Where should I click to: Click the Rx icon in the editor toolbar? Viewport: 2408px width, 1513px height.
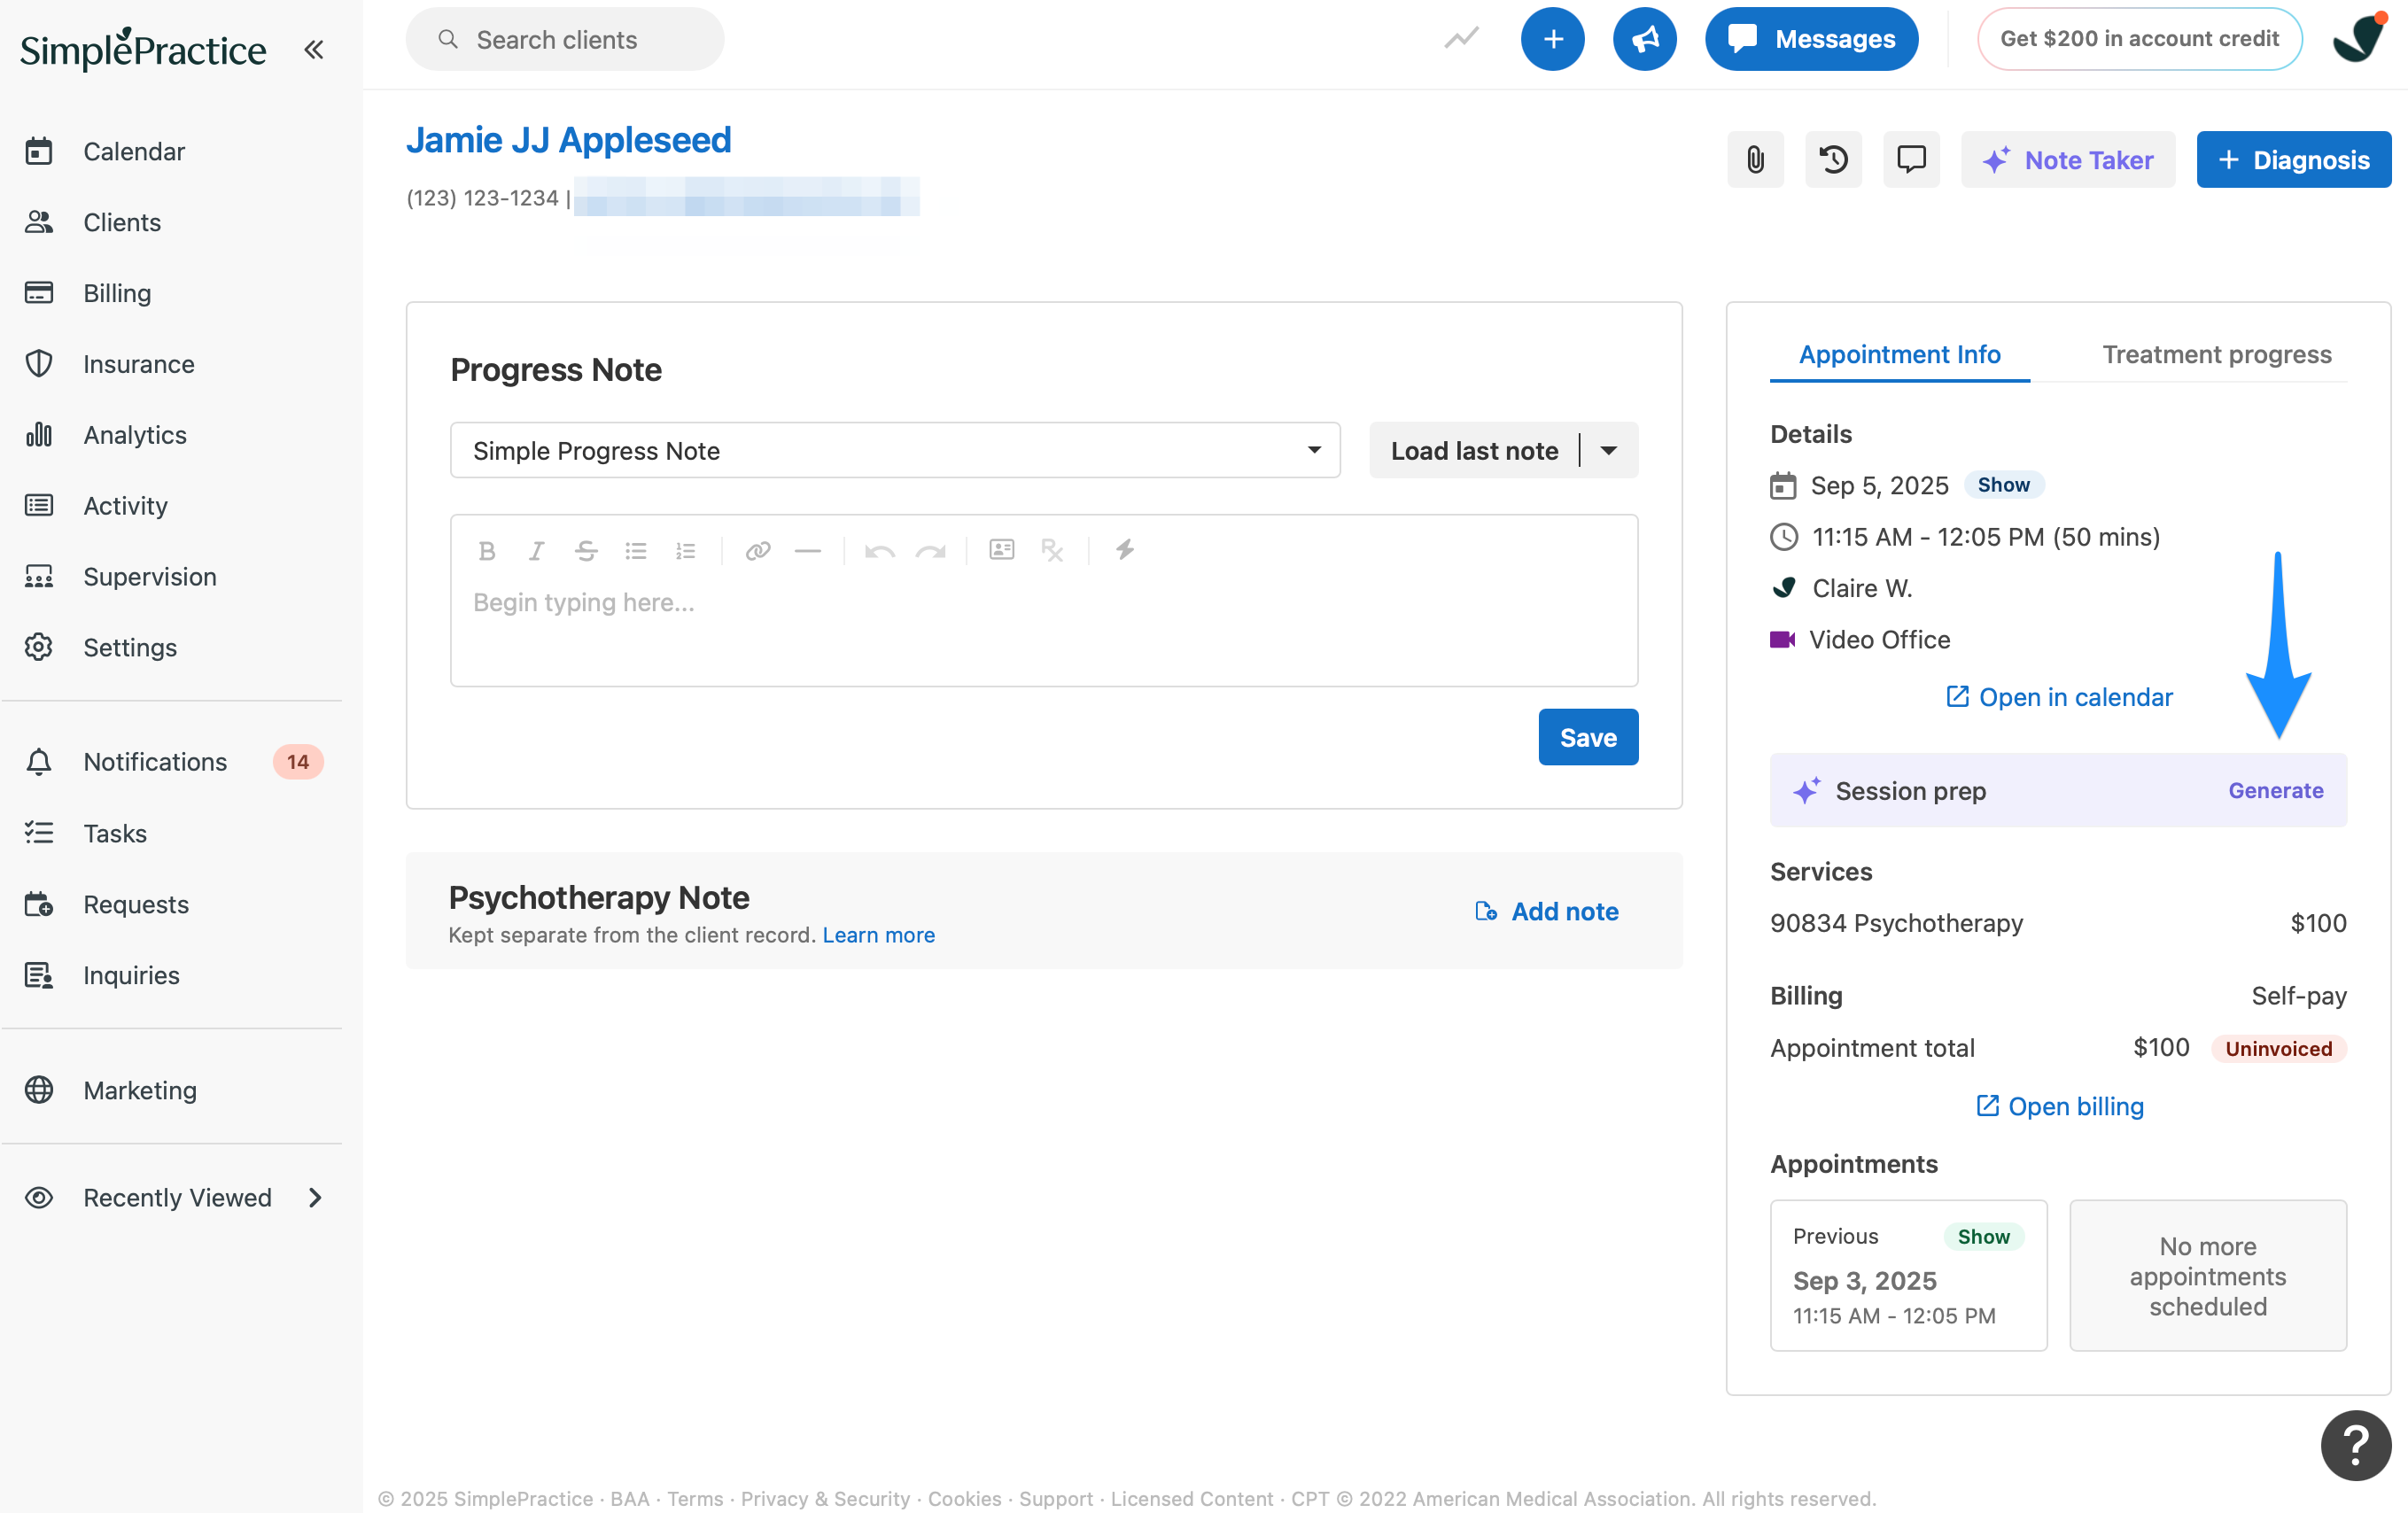(1052, 549)
